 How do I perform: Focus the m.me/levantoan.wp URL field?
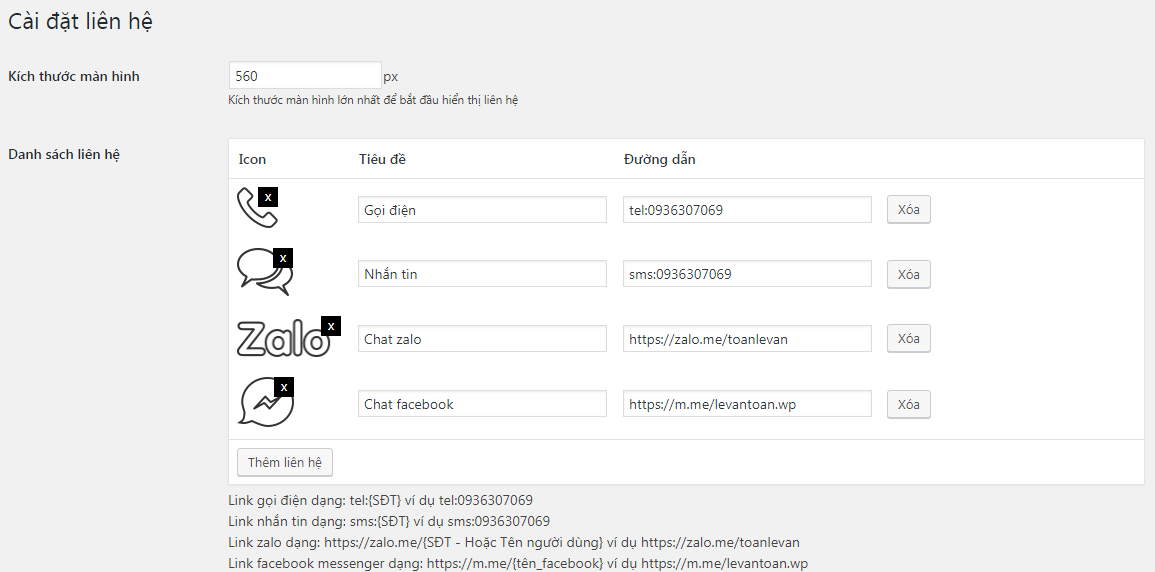[x=747, y=404]
